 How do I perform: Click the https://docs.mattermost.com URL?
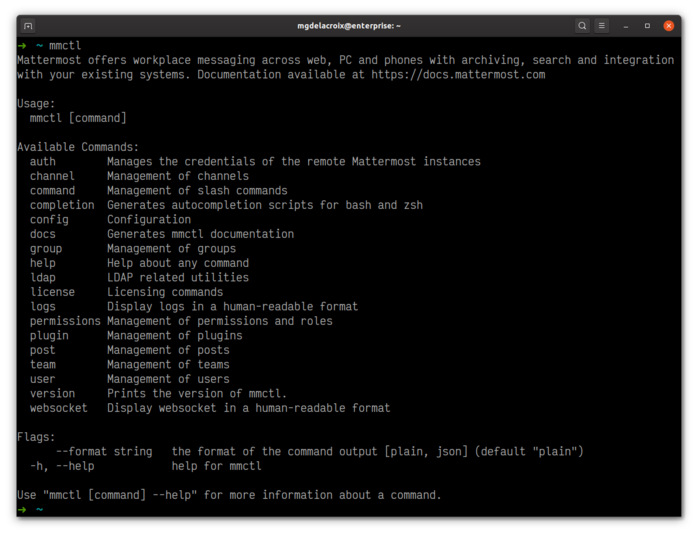coord(458,75)
